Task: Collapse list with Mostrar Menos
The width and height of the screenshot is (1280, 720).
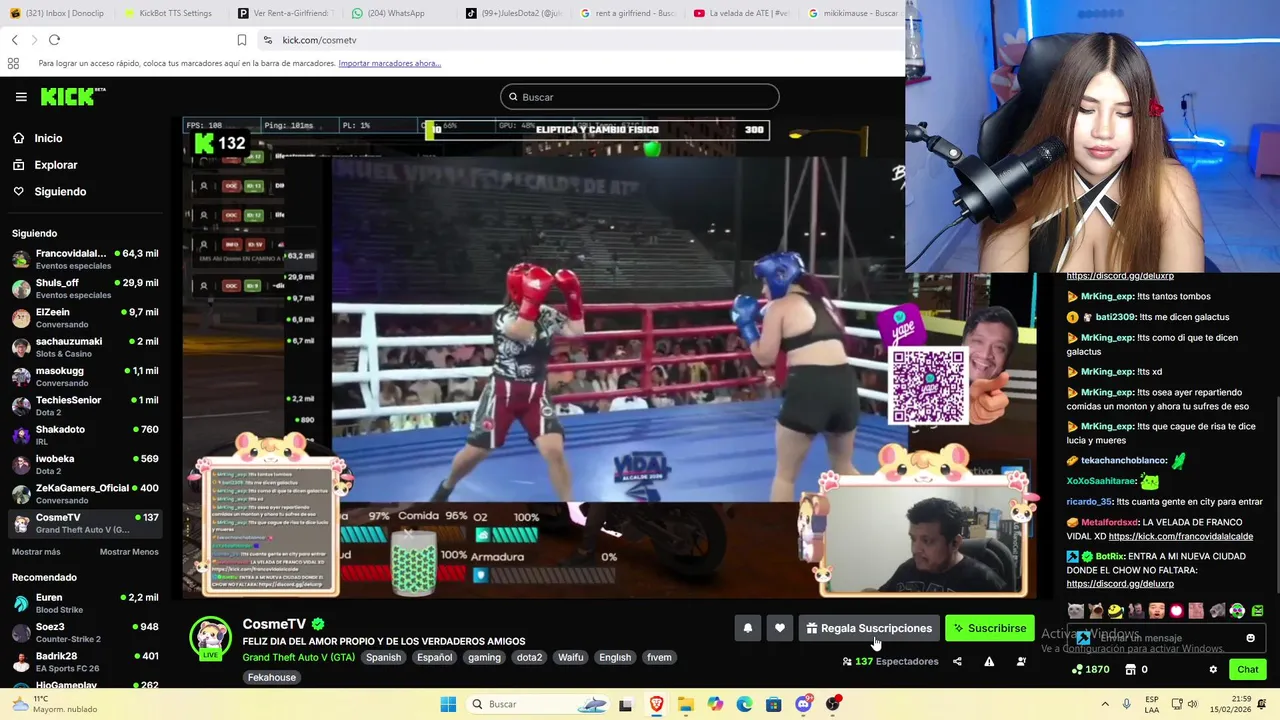Action: 129,552
